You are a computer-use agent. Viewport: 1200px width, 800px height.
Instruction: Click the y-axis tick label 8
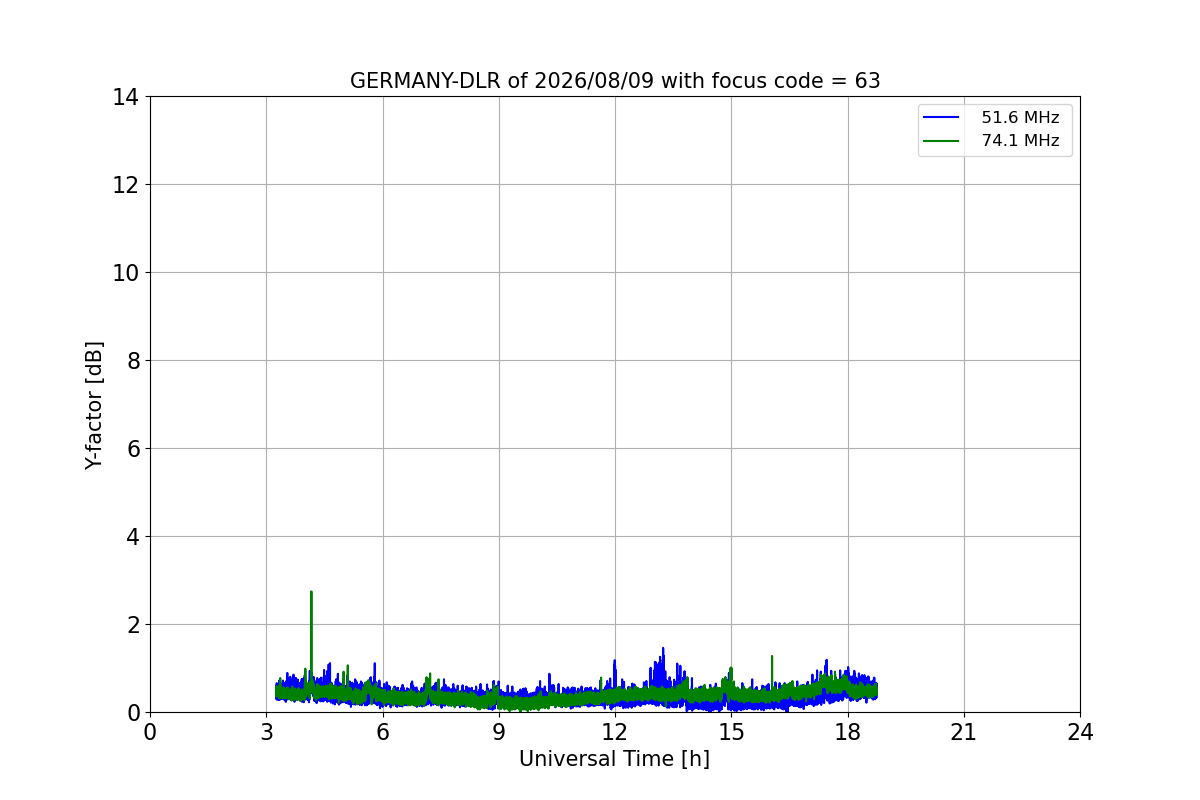point(133,361)
